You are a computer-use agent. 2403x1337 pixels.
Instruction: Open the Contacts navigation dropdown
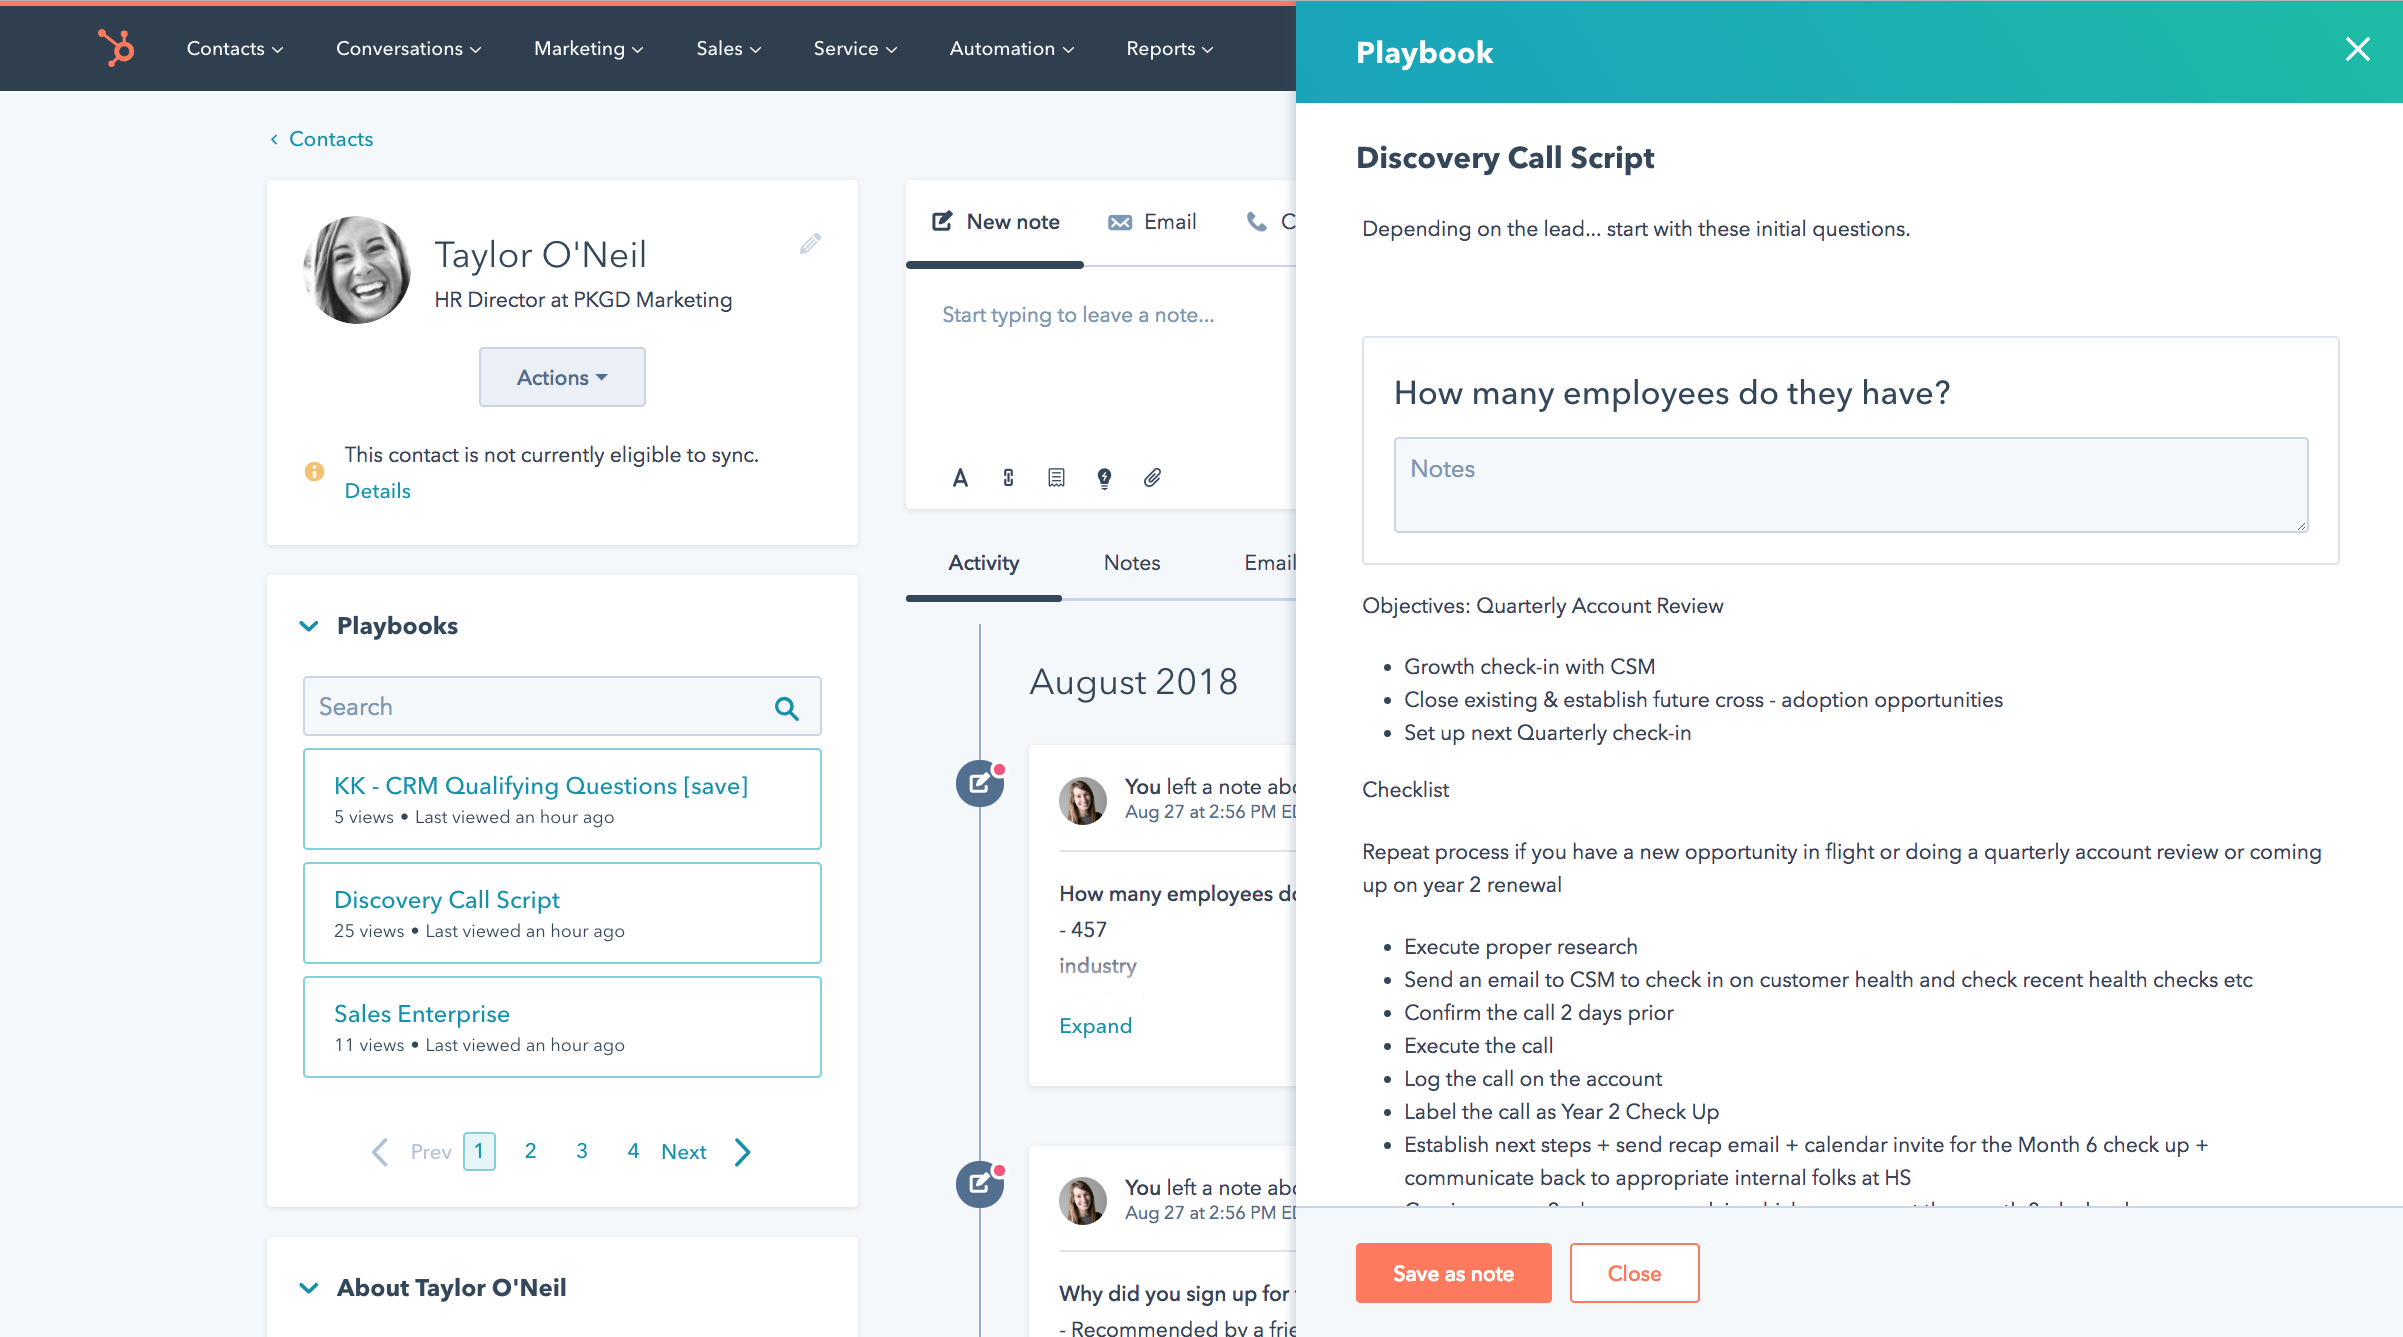[230, 48]
